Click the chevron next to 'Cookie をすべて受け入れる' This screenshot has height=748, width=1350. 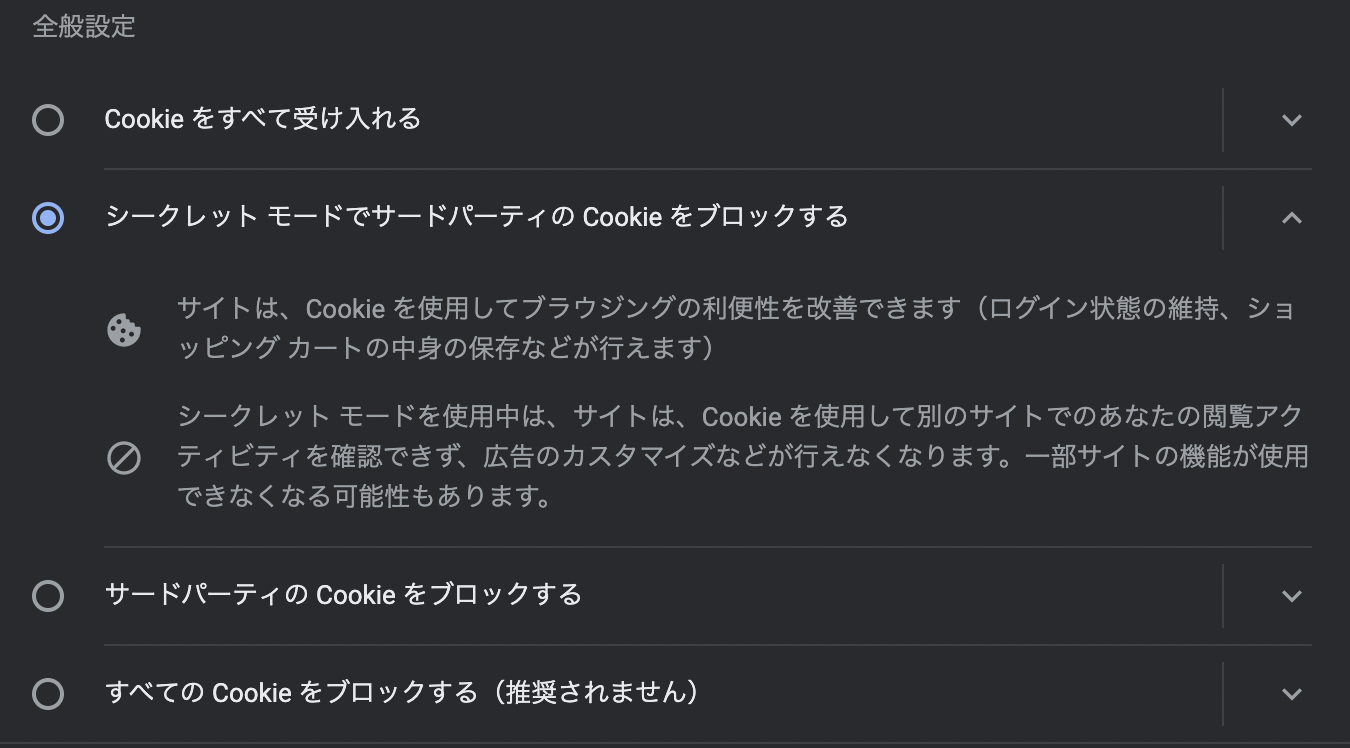tap(1292, 118)
